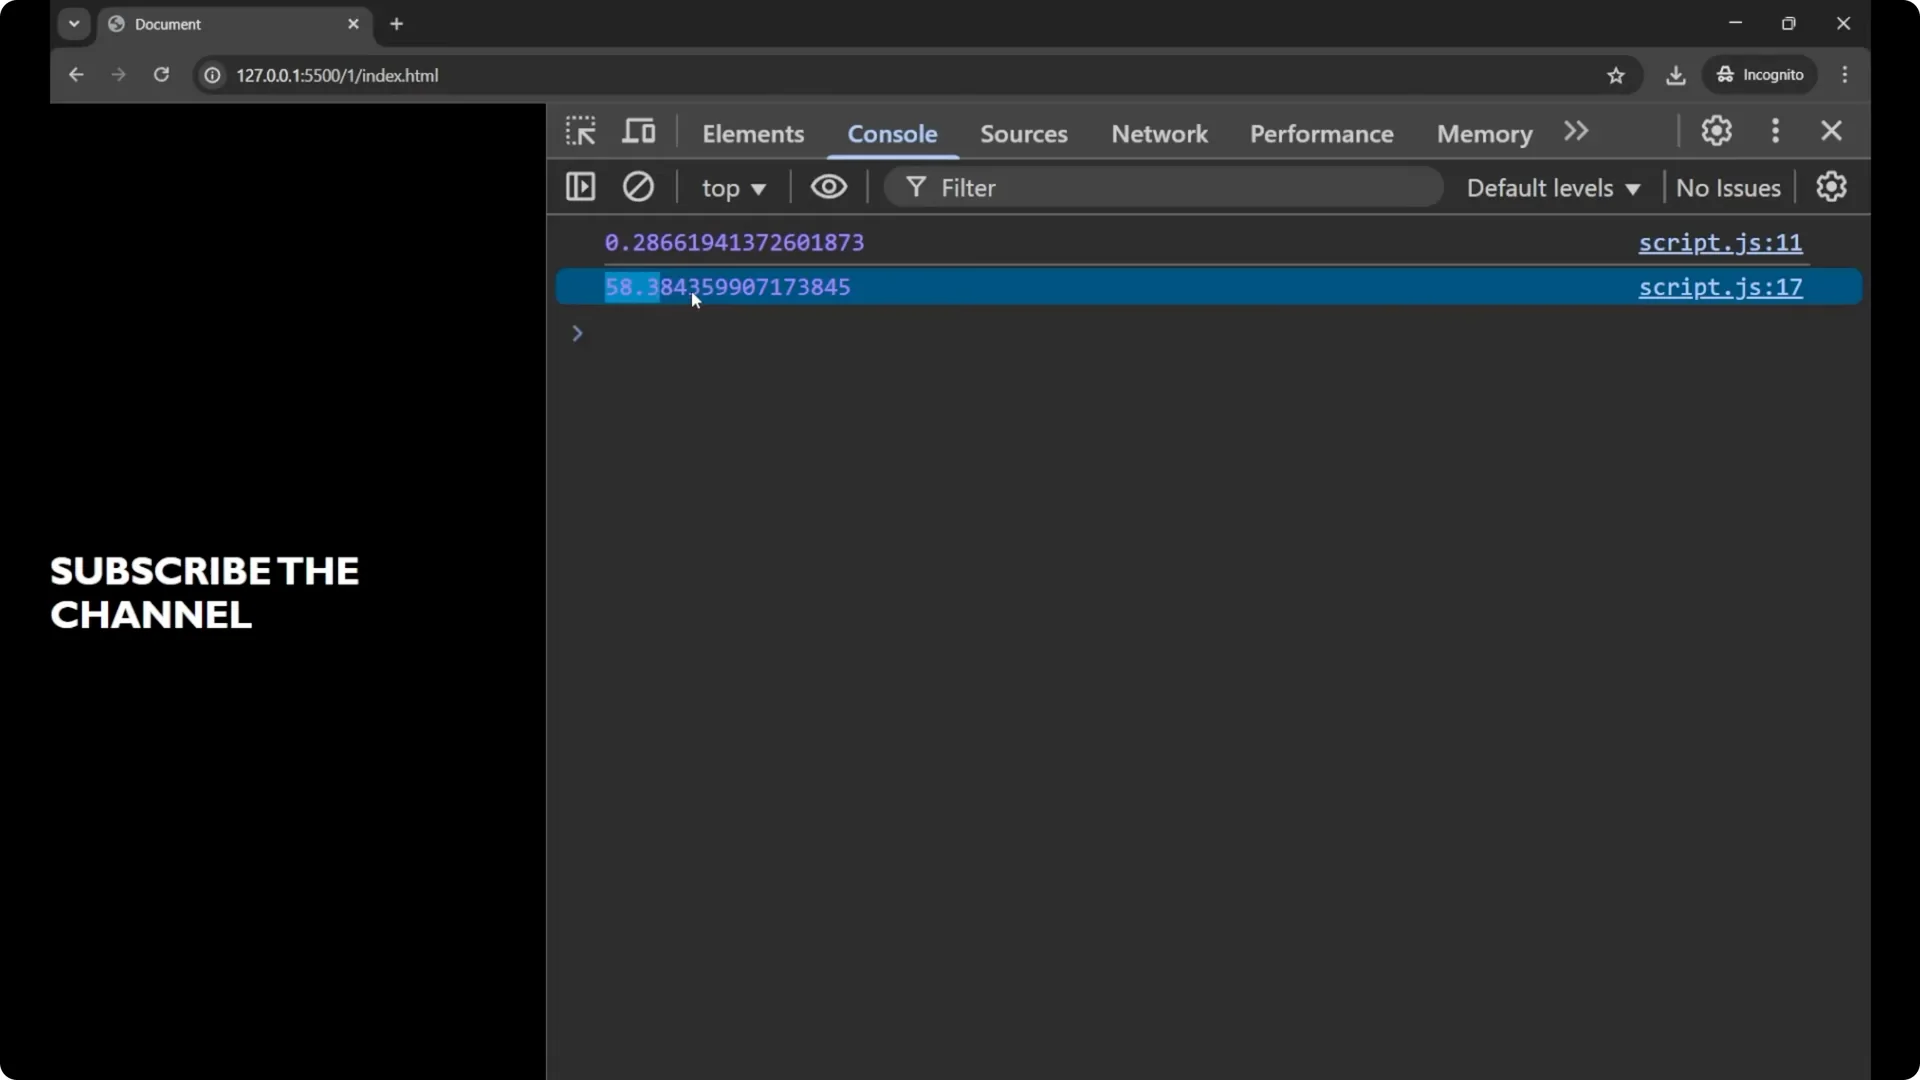Open DevTools settings gear icon

tap(1716, 131)
